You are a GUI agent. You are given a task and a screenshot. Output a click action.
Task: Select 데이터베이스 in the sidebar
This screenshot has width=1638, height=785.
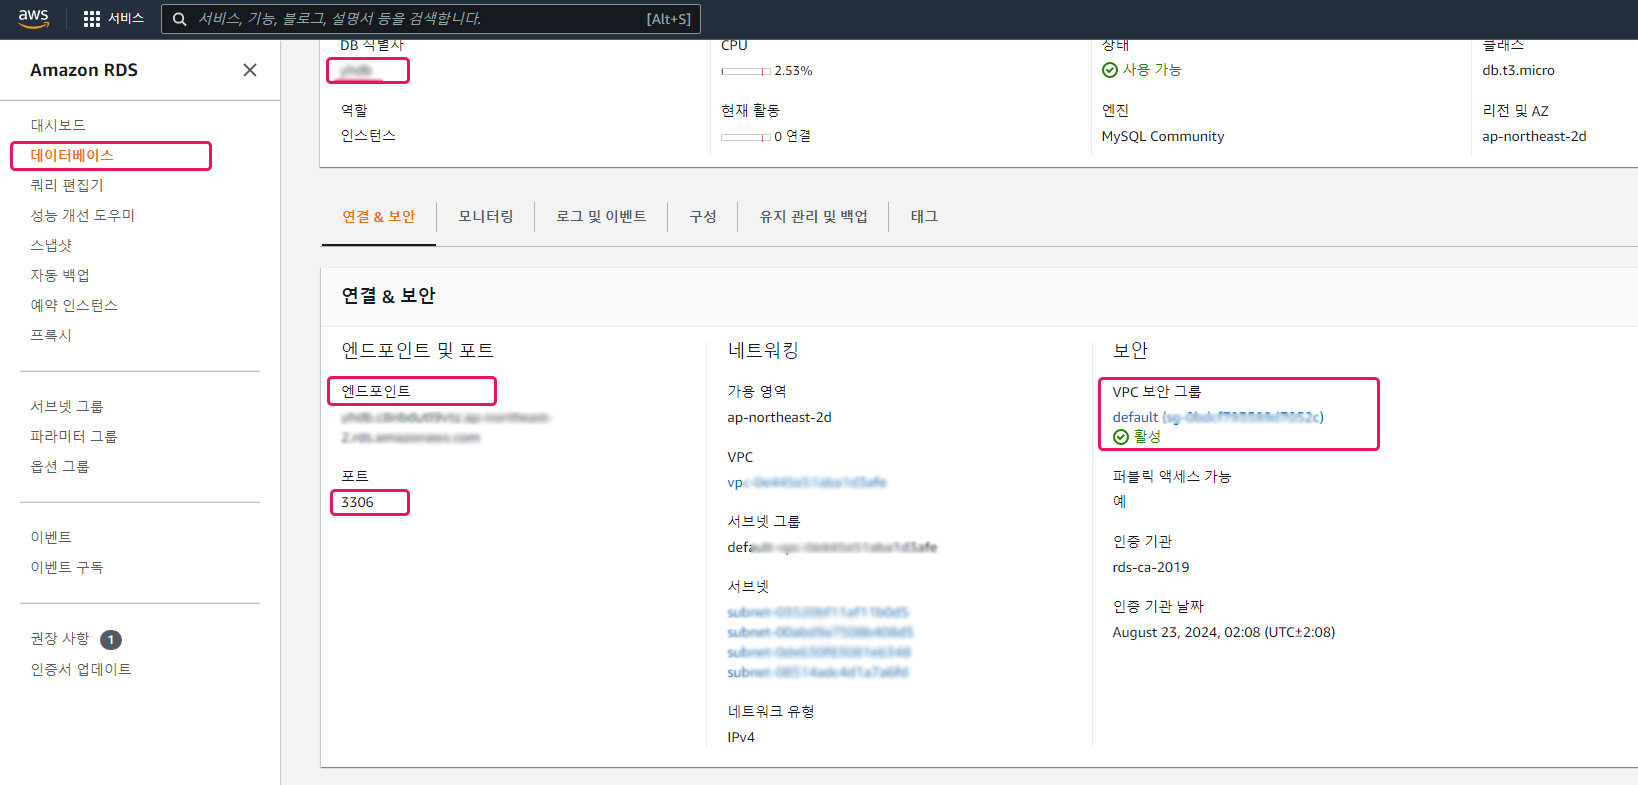pyautogui.click(x=72, y=155)
